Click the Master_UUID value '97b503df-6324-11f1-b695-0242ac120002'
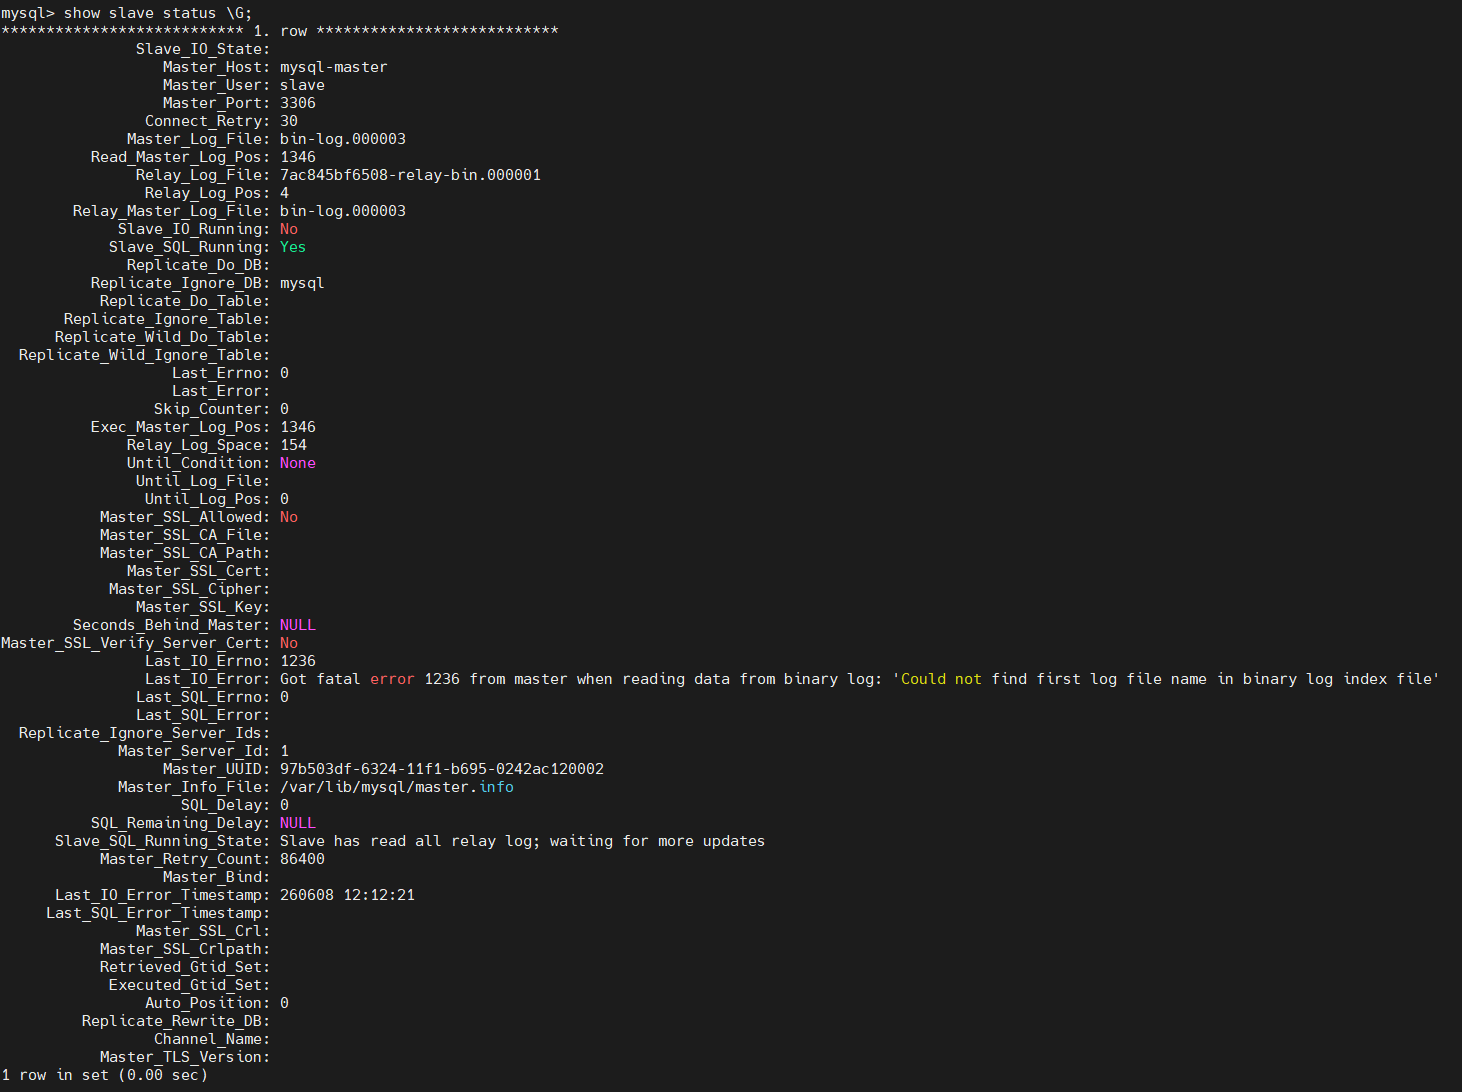Viewport: 1462px width, 1092px height. (x=442, y=769)
